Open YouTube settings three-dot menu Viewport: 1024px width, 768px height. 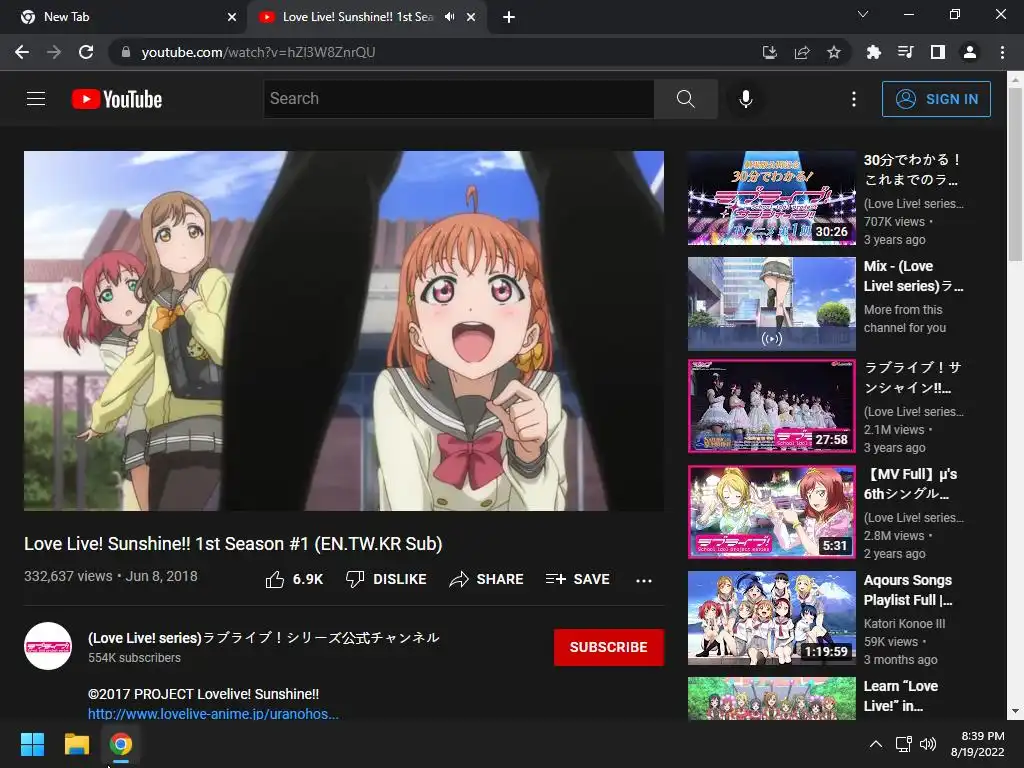854,99
